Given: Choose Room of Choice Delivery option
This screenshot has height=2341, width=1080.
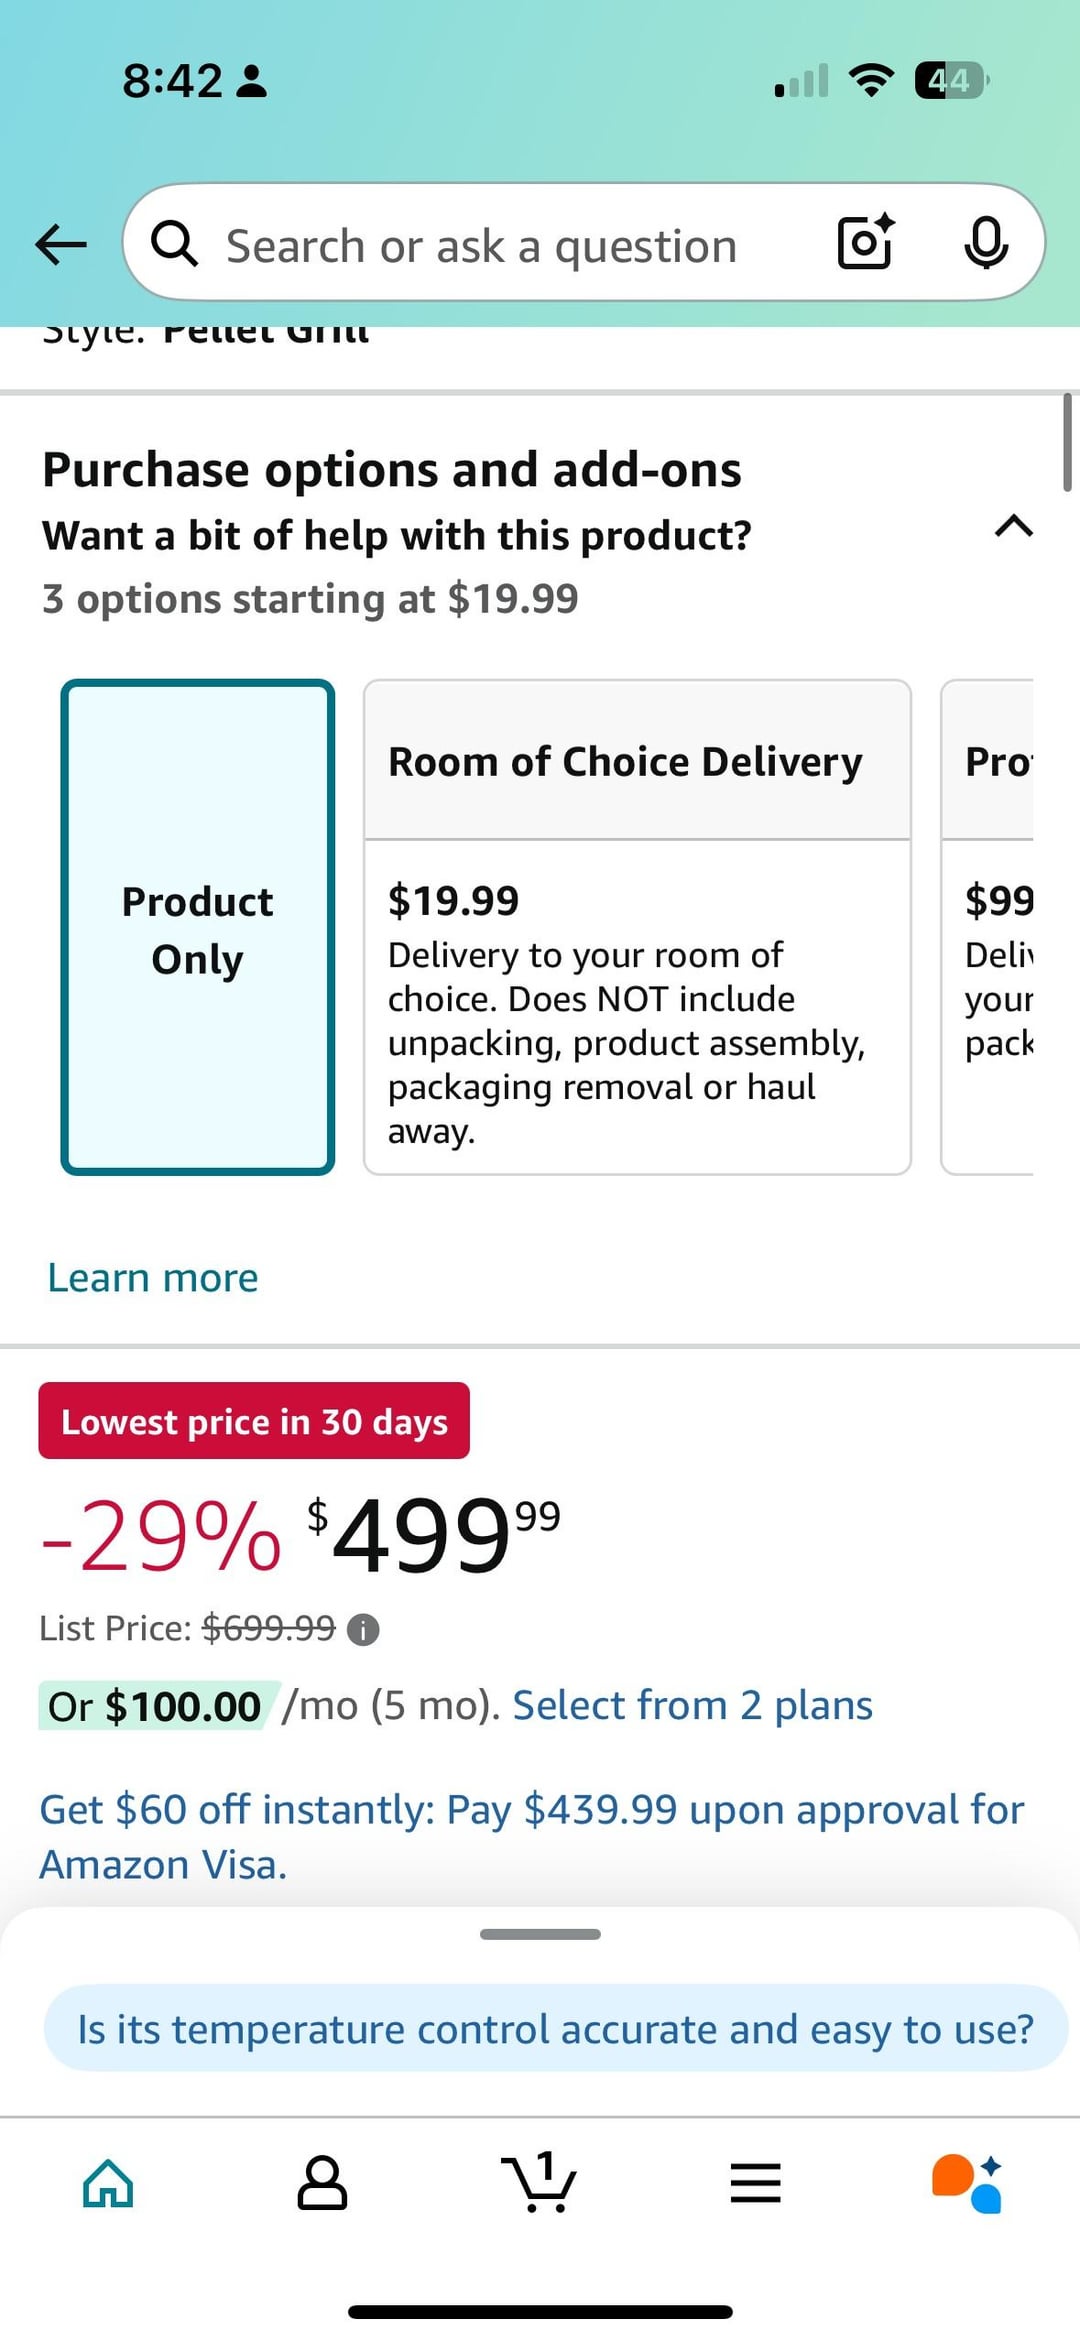Looking at the screenshot, I should (637, 927).
